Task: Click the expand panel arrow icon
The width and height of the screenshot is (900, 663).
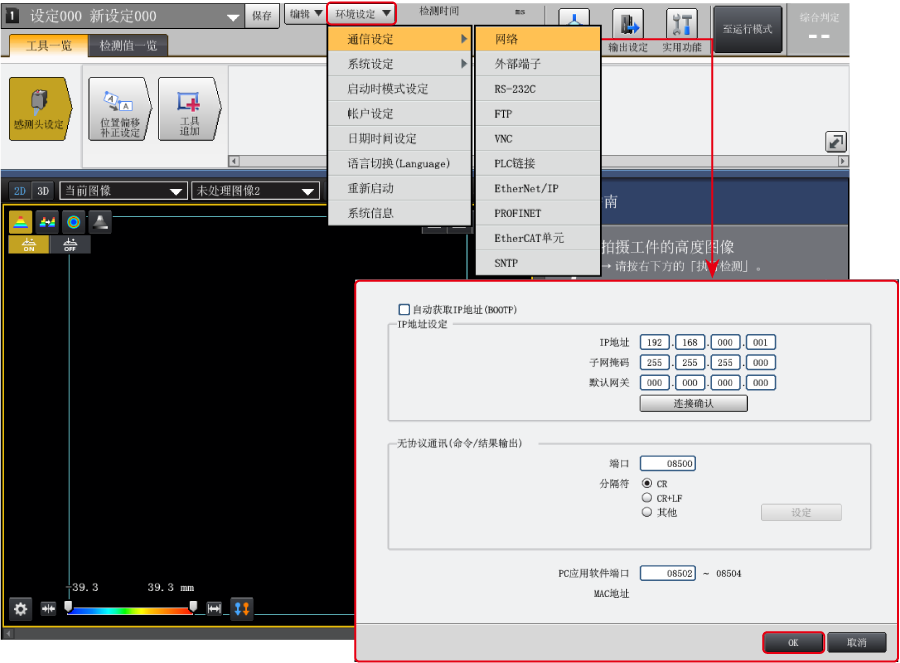Action: tap(836, 142)
